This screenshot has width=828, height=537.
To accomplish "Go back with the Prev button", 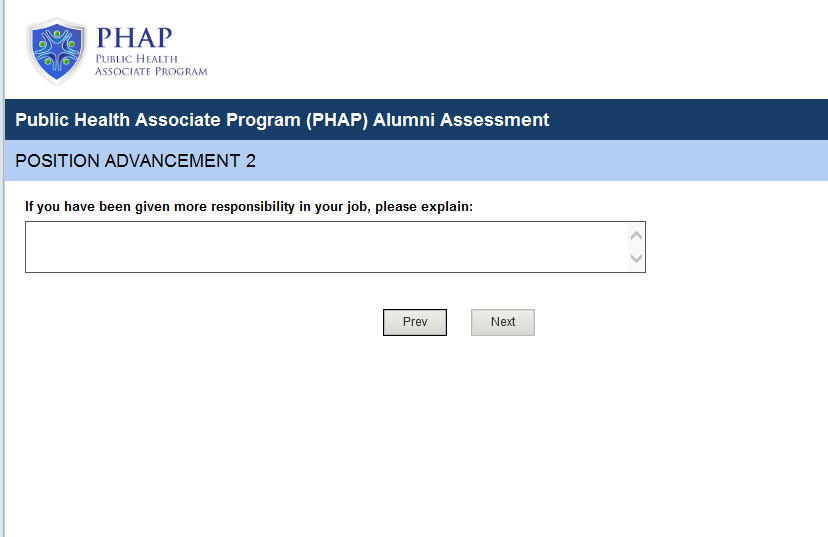I will pyautogui.click(x=415, y=322).
